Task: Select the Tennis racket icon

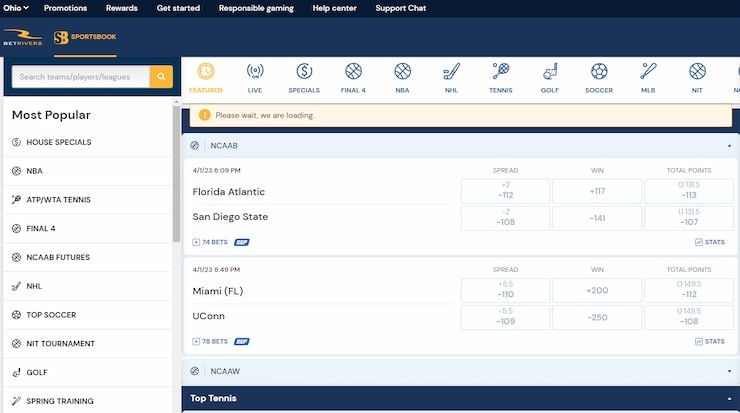Action: tap(501, 72)
